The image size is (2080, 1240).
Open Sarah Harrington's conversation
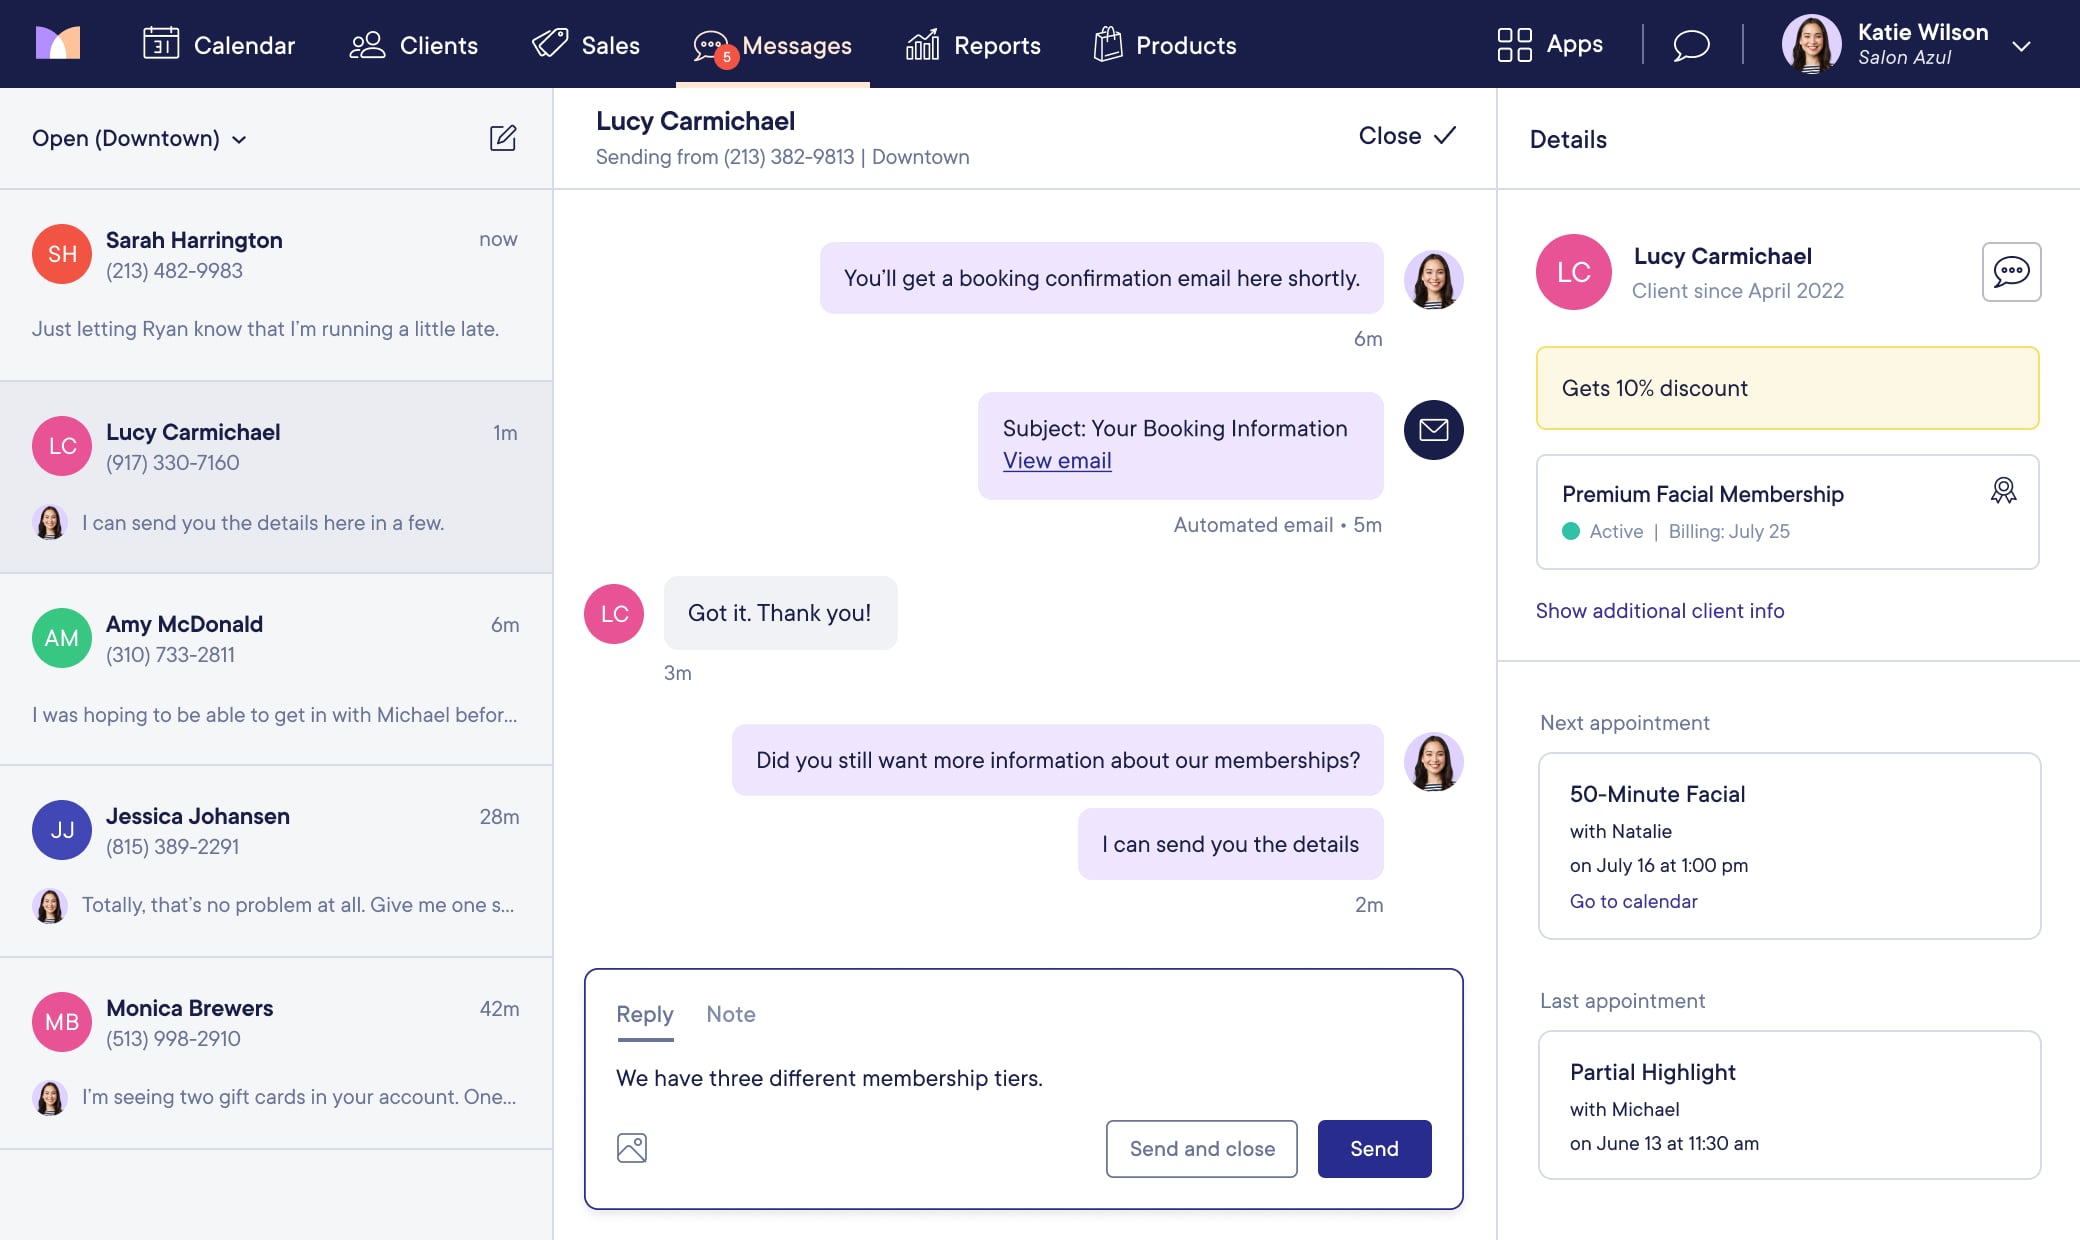coord(276,284)
